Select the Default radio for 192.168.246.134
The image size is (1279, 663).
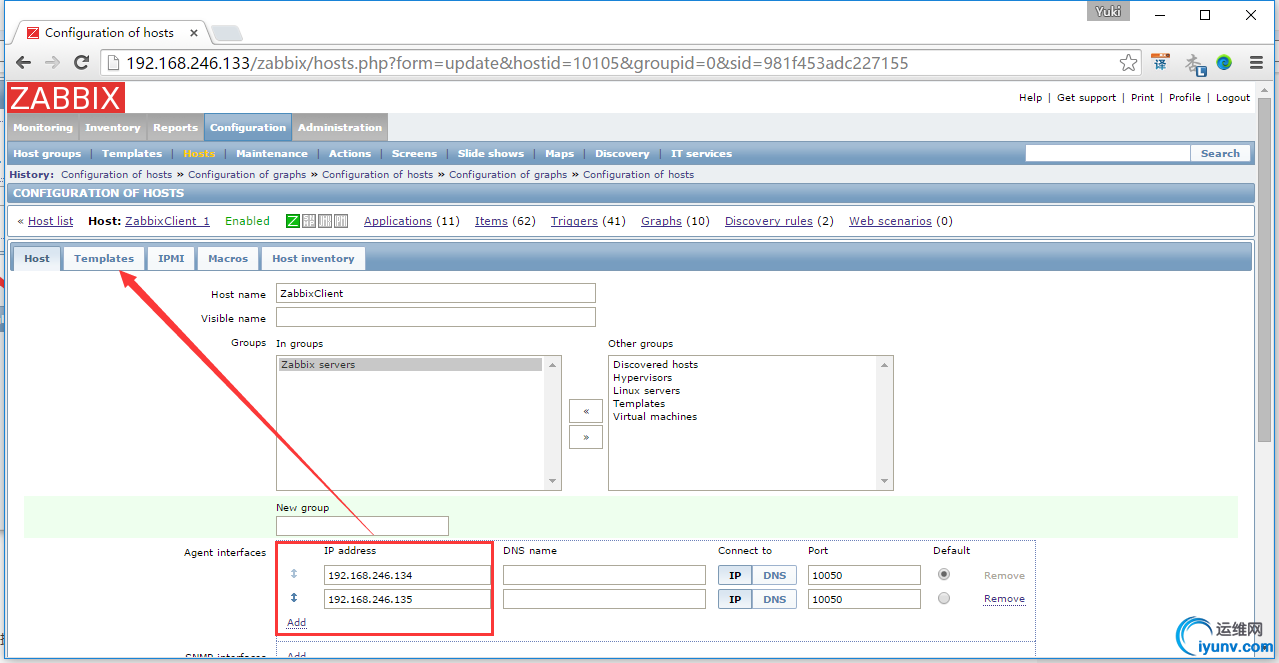pyautogui.click(x=944, y=574)
